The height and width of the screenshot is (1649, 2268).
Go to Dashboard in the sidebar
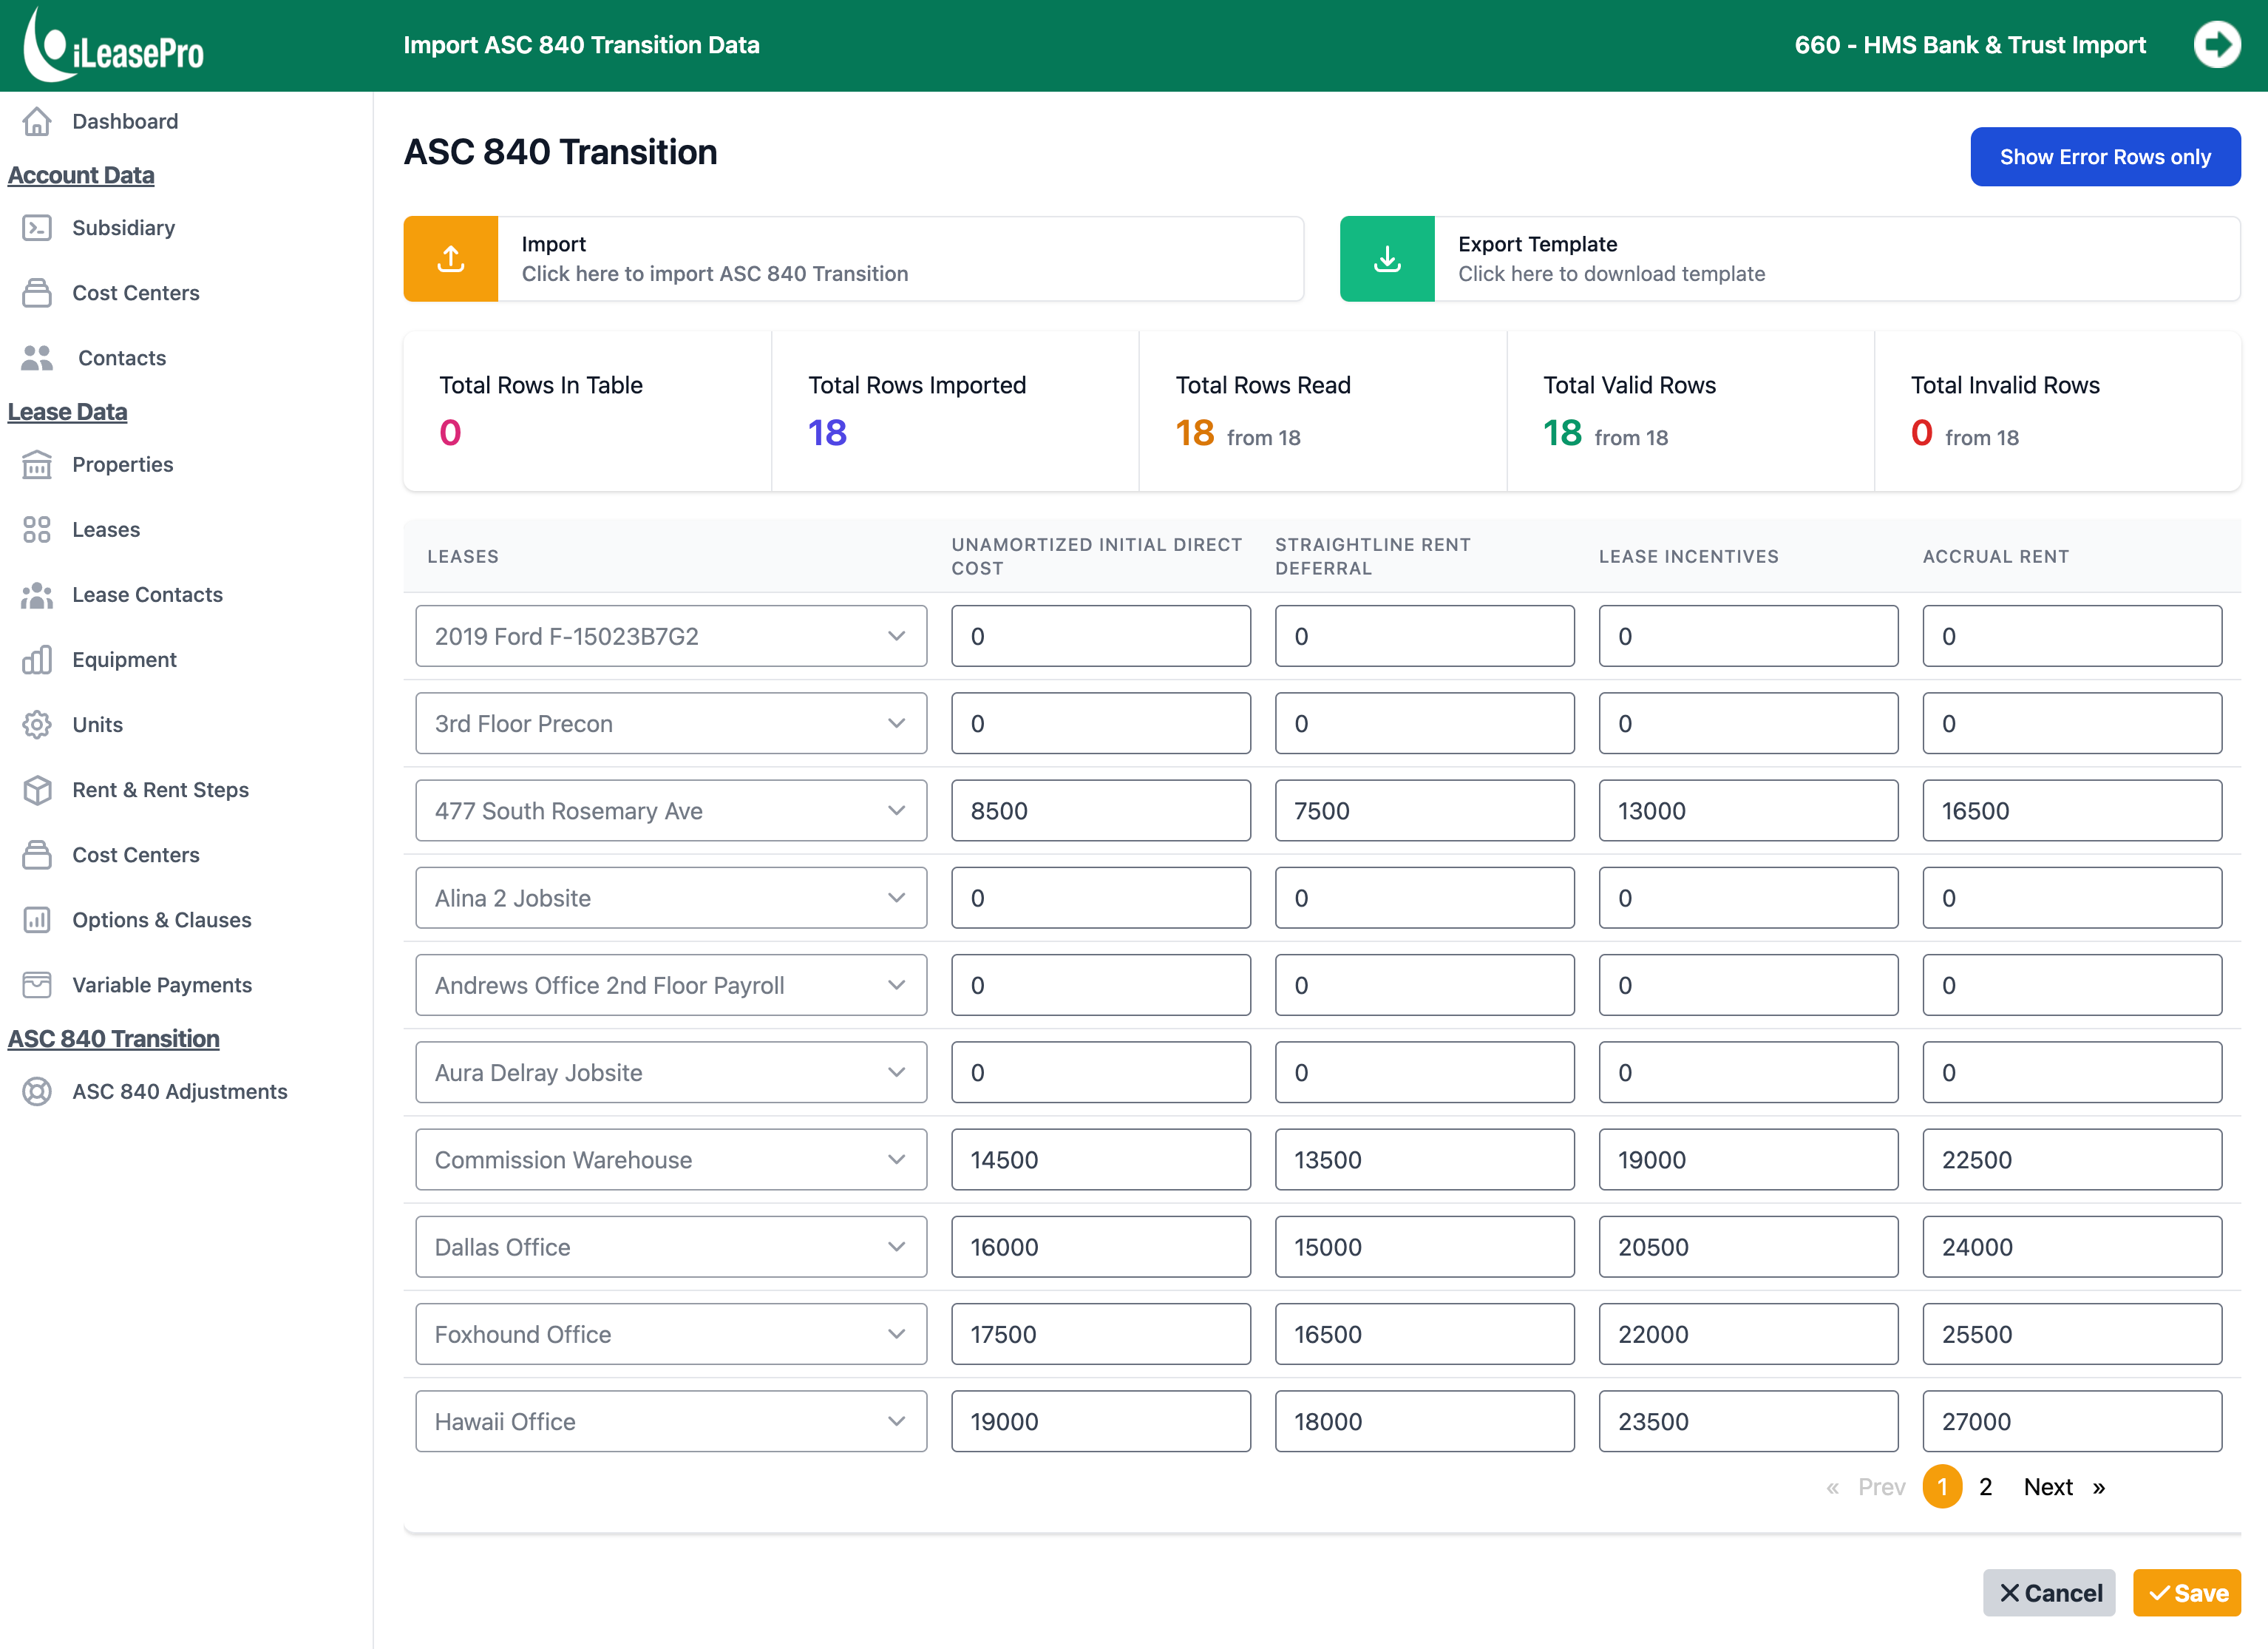click(125, 121)
